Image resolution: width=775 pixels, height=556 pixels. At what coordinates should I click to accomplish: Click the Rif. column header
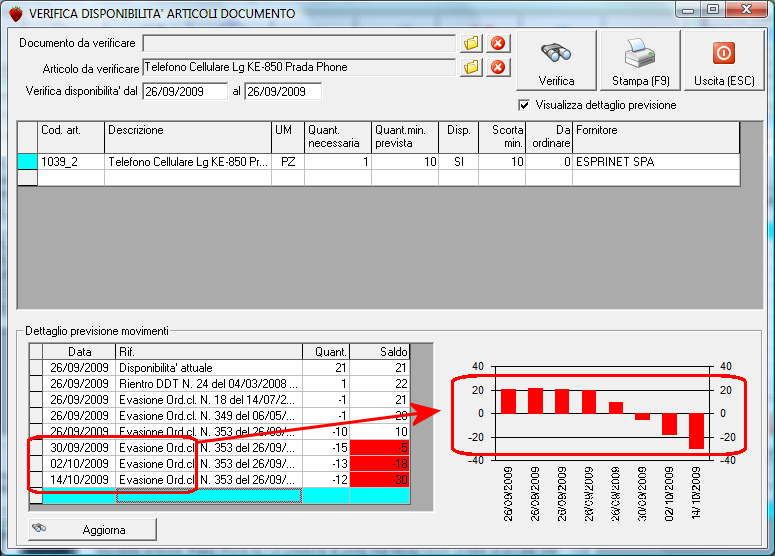tap(209, 351)
